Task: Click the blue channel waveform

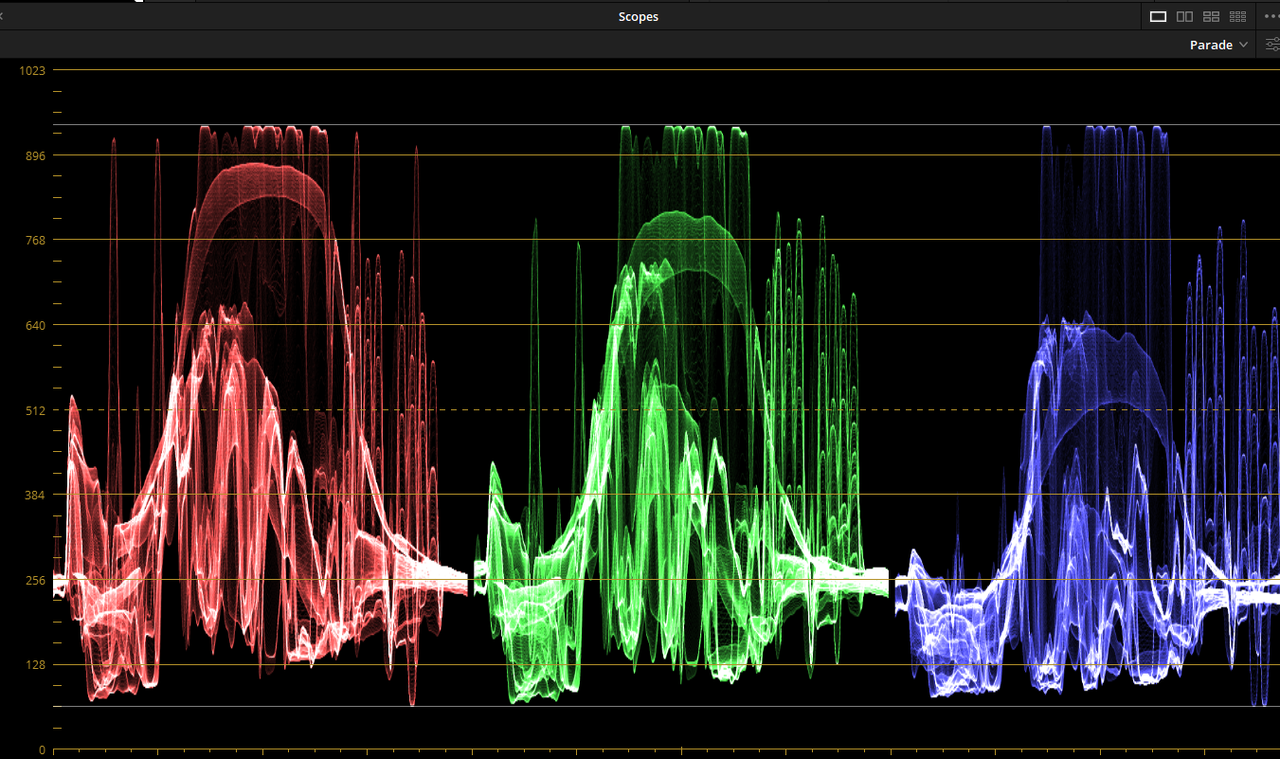Action: pos(1088,415)
